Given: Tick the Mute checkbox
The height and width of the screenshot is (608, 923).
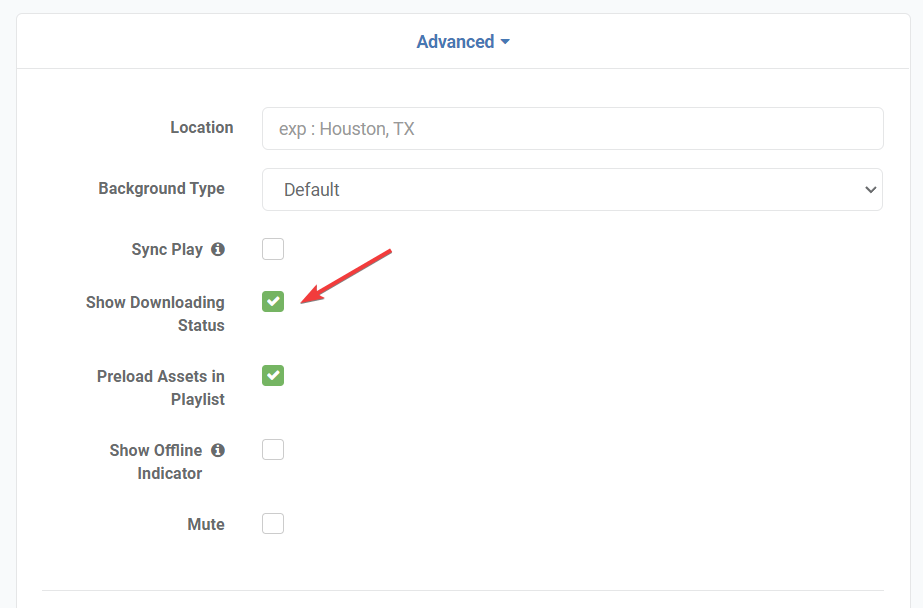Looking at the screenshot, I should click(273, 524).
